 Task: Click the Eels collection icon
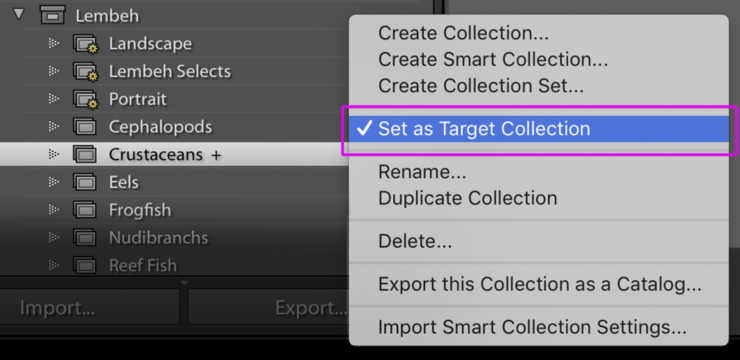85,182
